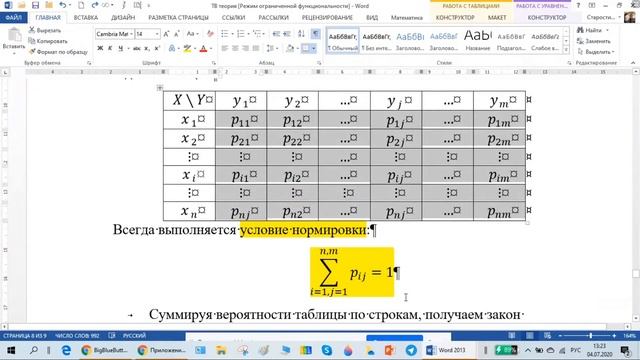Click the page count in status bar
640x360 pixels.
[25, 336]
